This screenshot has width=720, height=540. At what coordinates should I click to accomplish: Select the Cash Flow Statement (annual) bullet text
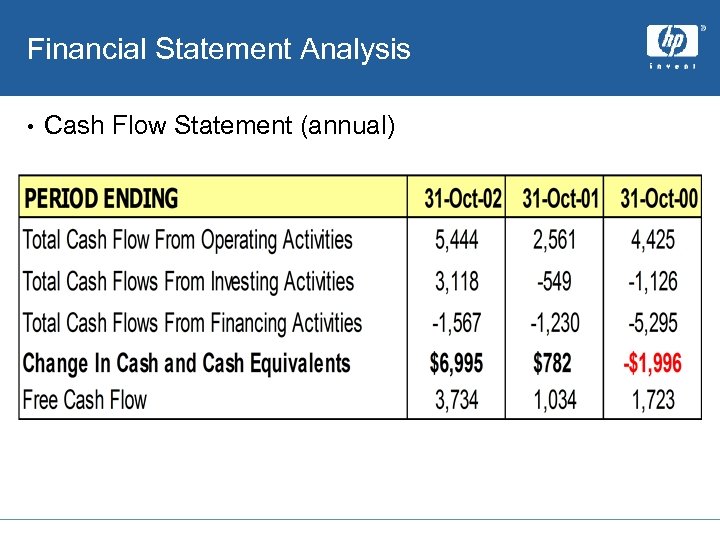tap(220, 126)
